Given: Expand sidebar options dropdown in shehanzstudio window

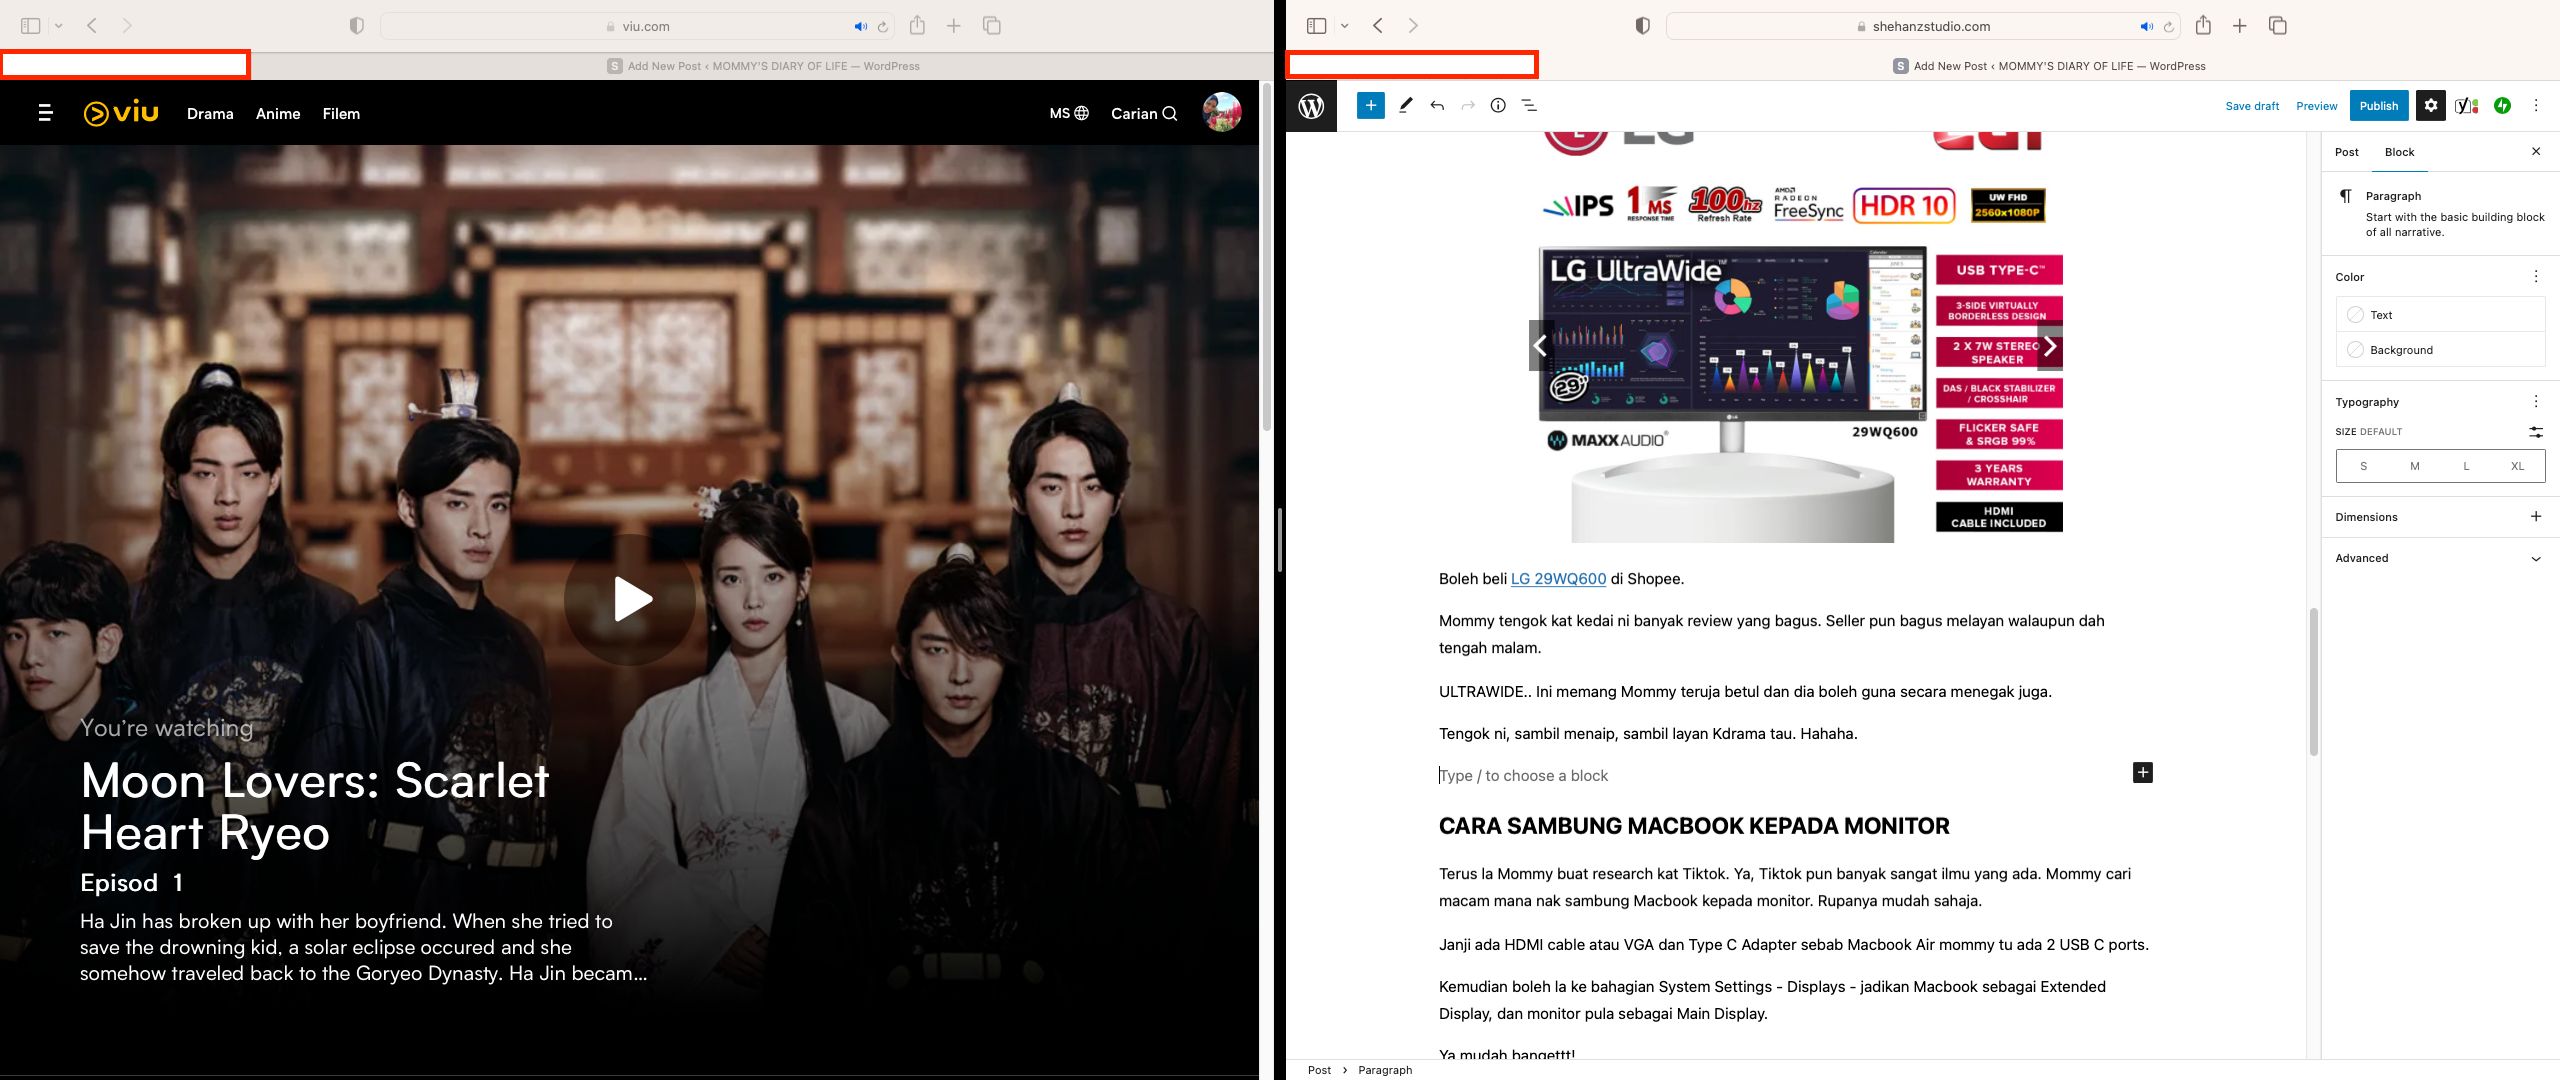Looking at the screenshot, I should (1345, 26).
